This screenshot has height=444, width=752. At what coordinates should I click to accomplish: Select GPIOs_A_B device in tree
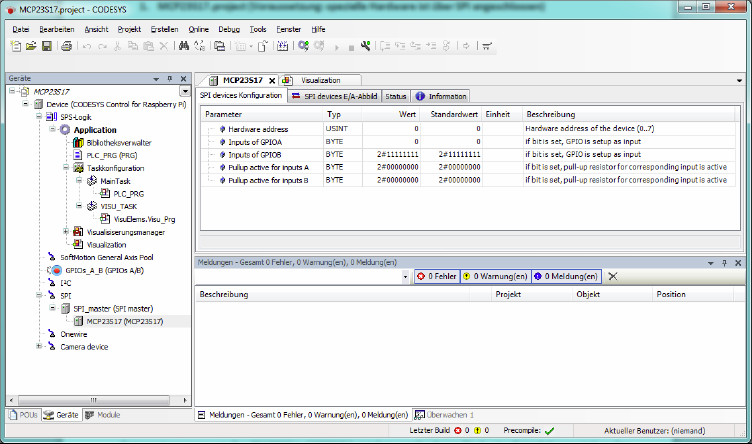(x=104, y=270)
